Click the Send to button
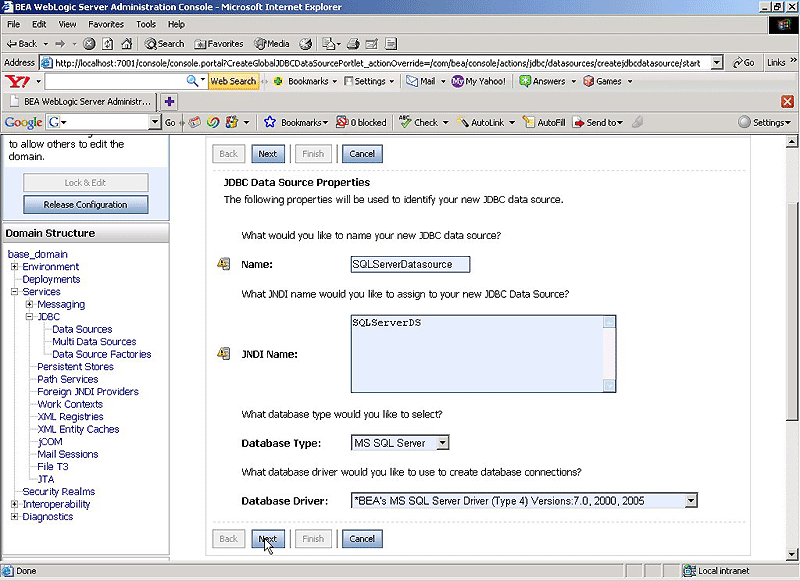The image size is (800, 581). pos(598,122)
